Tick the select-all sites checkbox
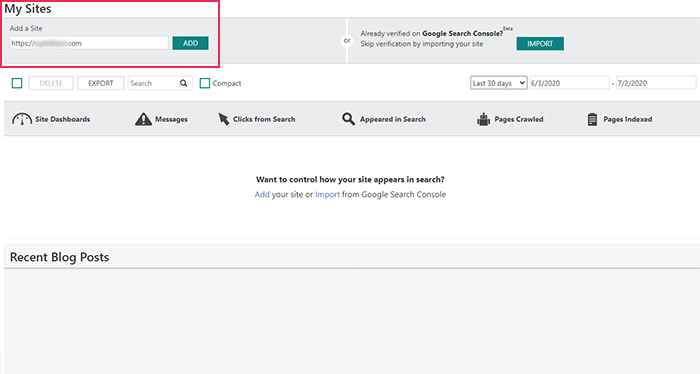The image size is (700, 374). (x=17, y=83)
